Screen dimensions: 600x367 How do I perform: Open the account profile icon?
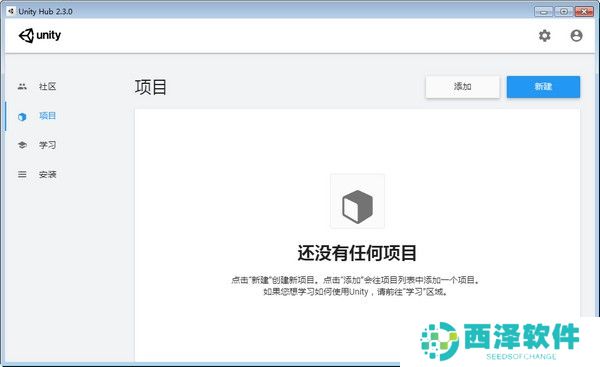[x=576, y=36]
